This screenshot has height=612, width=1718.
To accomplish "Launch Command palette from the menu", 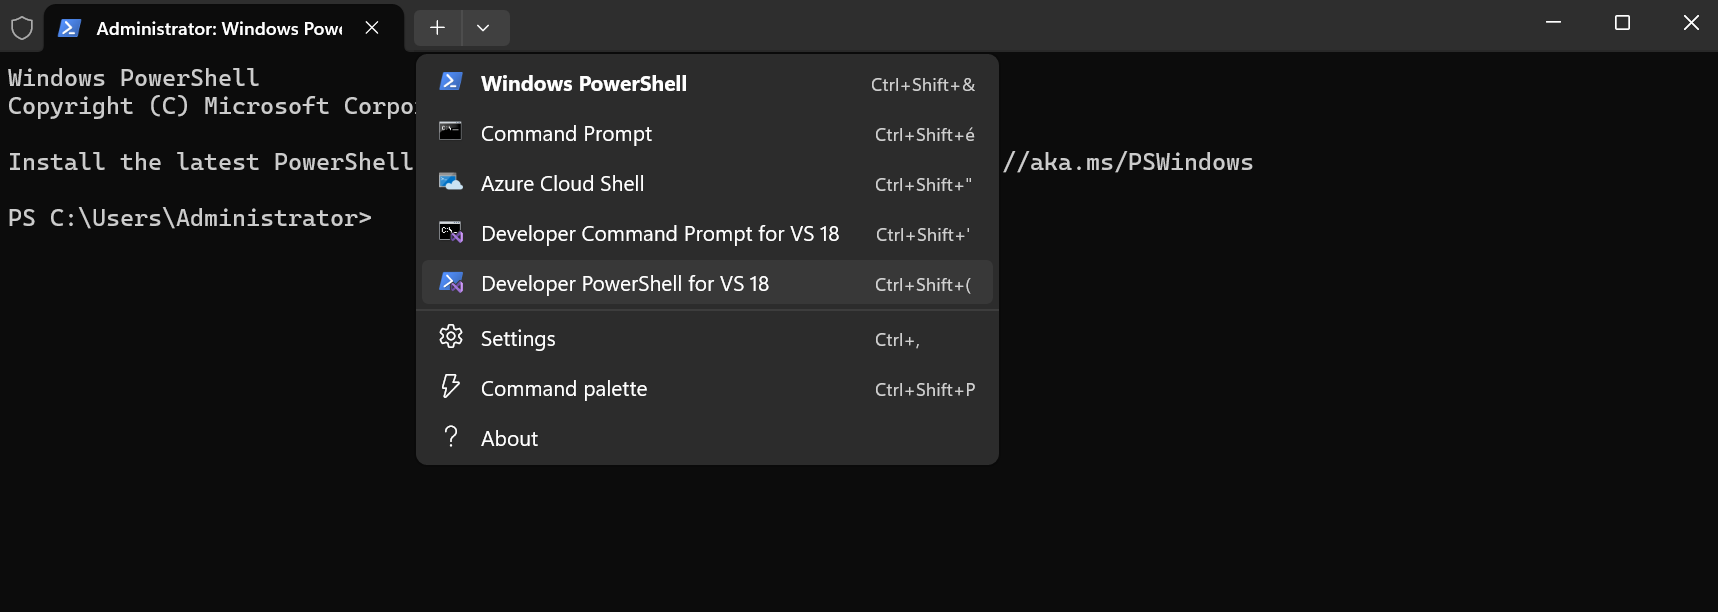I will 563,388.
